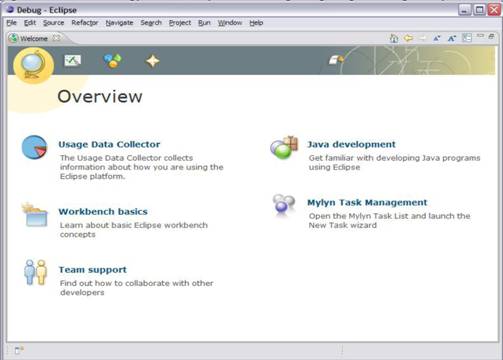Viewport: 503px width, 360px height.
Task: Maximize the Eclipse window
Action: click(479, 10)
